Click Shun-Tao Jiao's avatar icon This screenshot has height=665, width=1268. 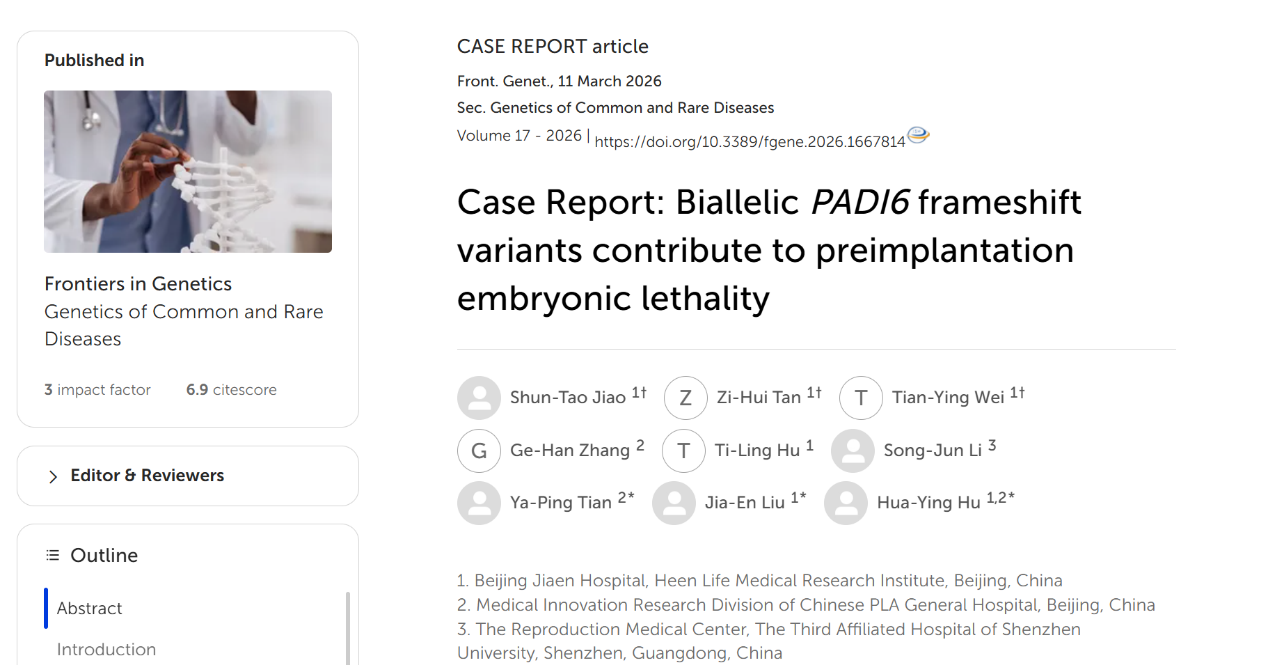pyautogui.click(x=479, y=398)
